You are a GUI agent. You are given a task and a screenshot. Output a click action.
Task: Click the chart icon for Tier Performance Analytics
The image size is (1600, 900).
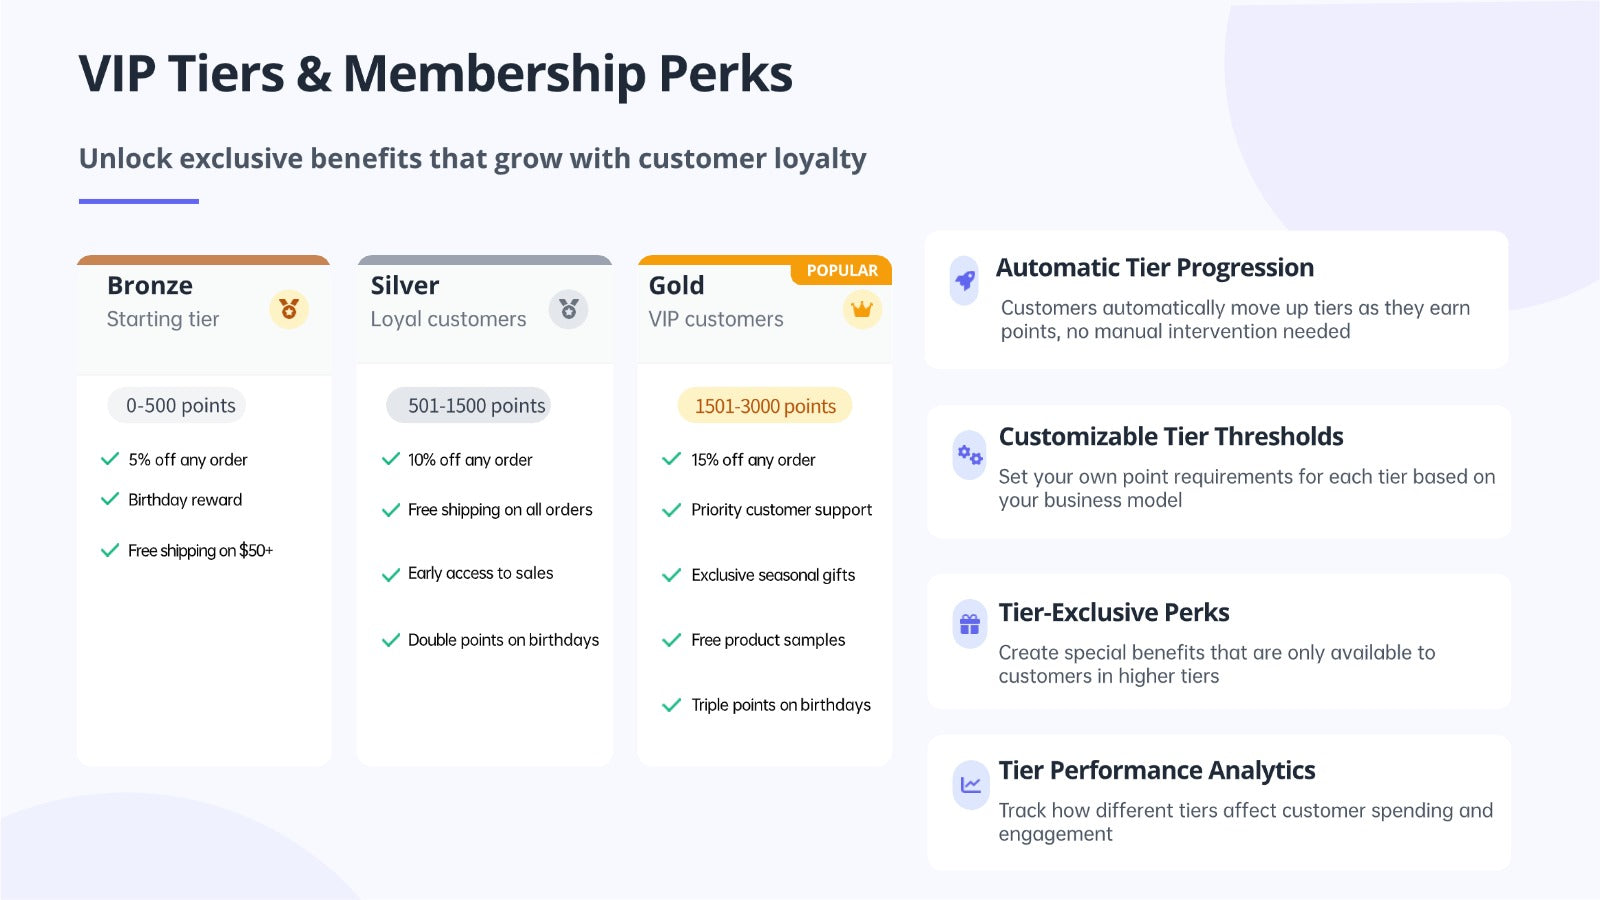[971, 785]
